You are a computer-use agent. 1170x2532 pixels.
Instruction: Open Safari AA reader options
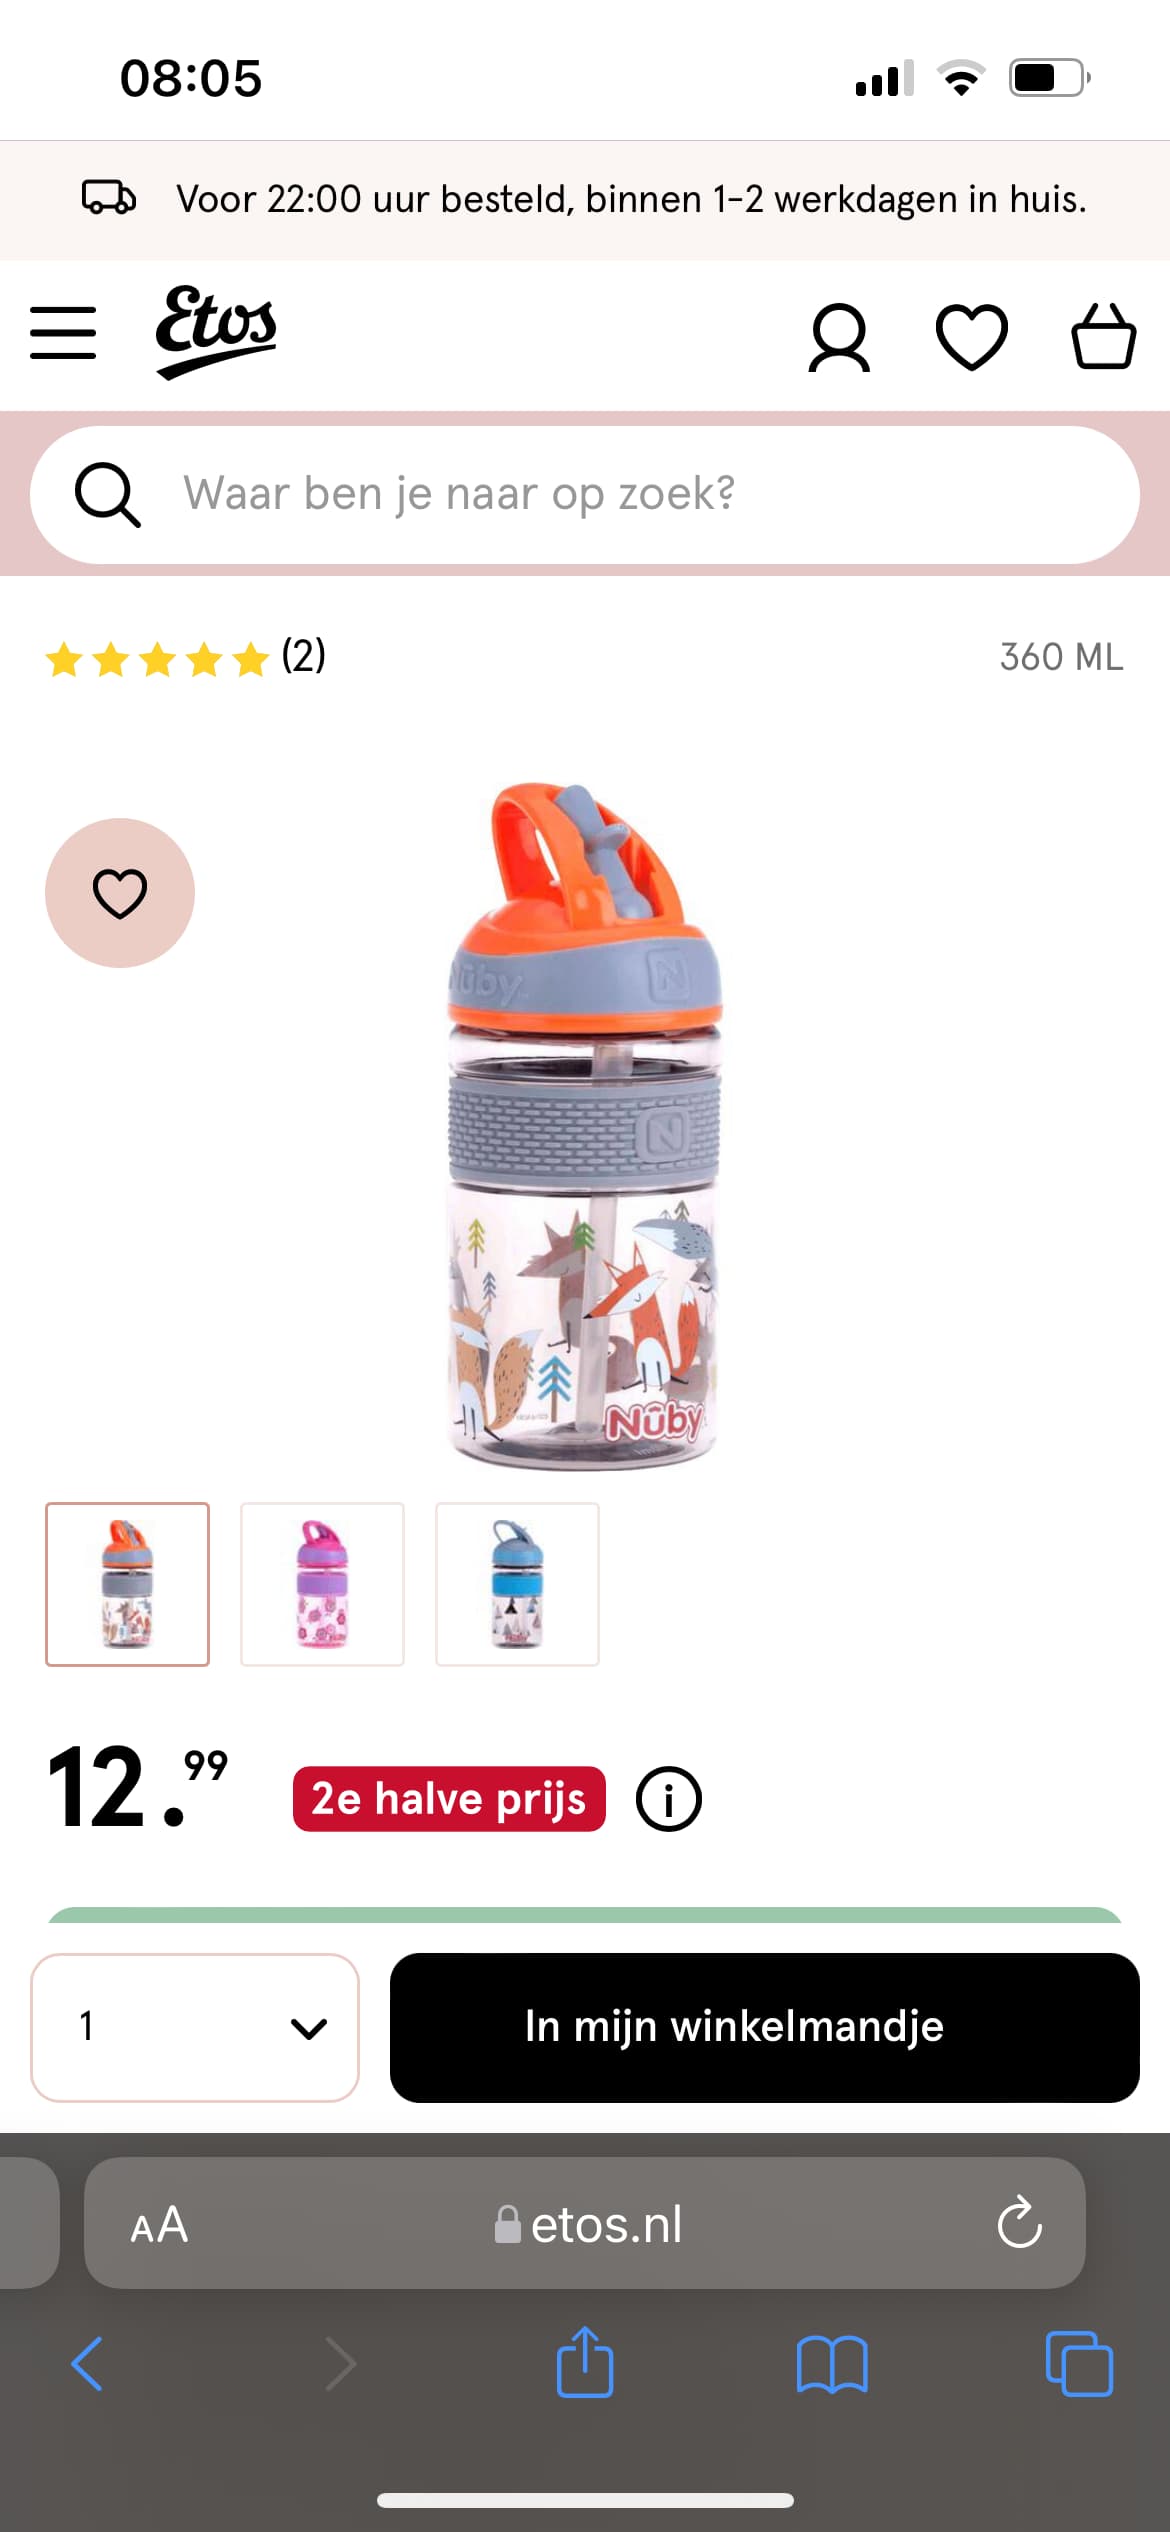[x=160, y=2225]
